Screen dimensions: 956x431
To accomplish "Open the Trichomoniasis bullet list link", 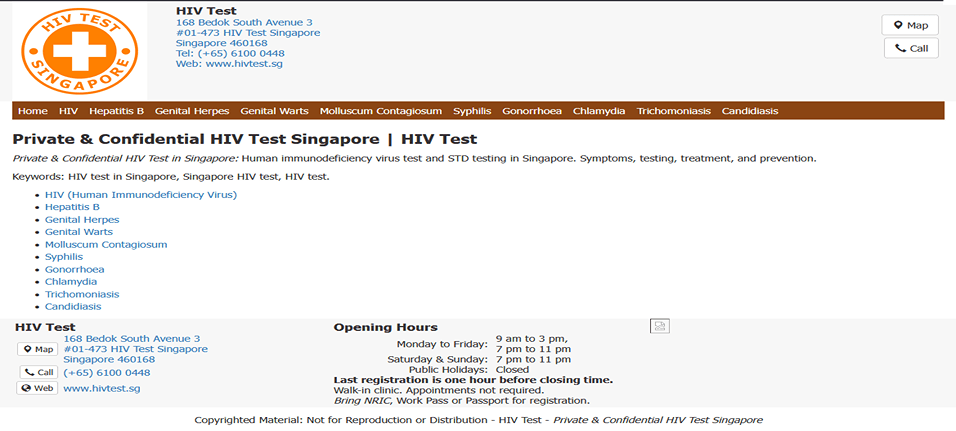I will [82, 294].
